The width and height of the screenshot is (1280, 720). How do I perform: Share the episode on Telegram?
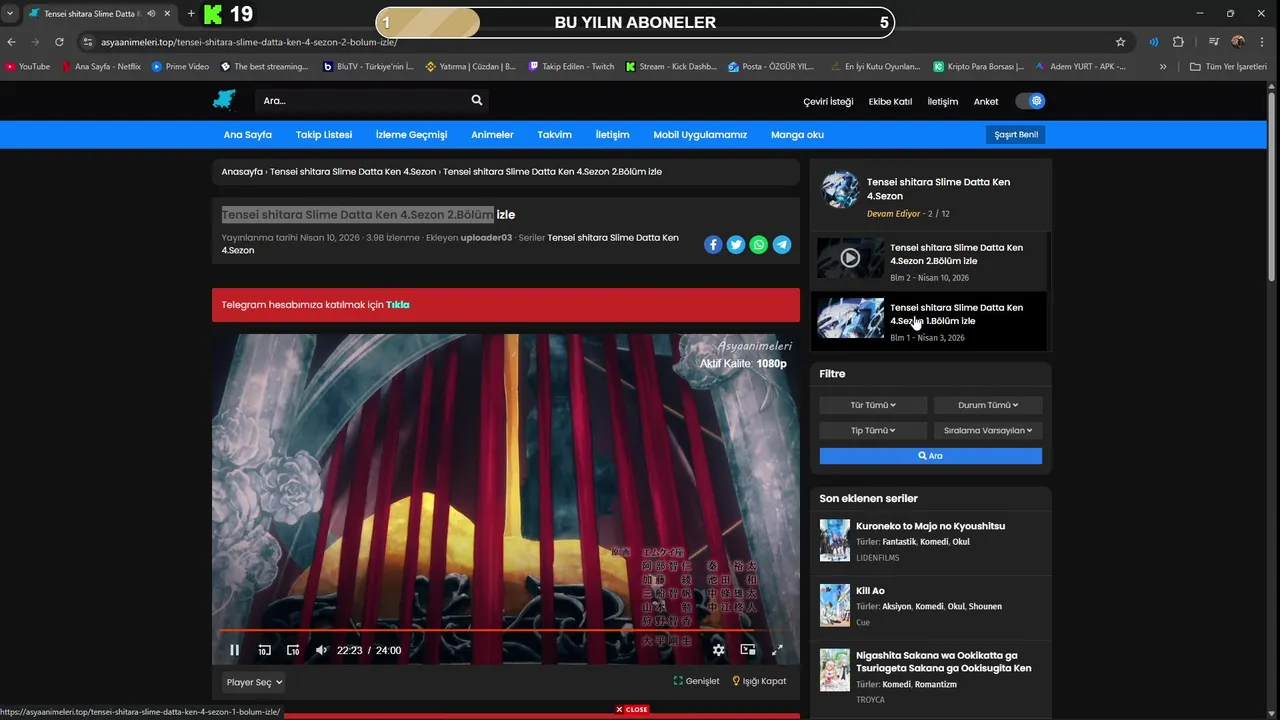[782, 244]
